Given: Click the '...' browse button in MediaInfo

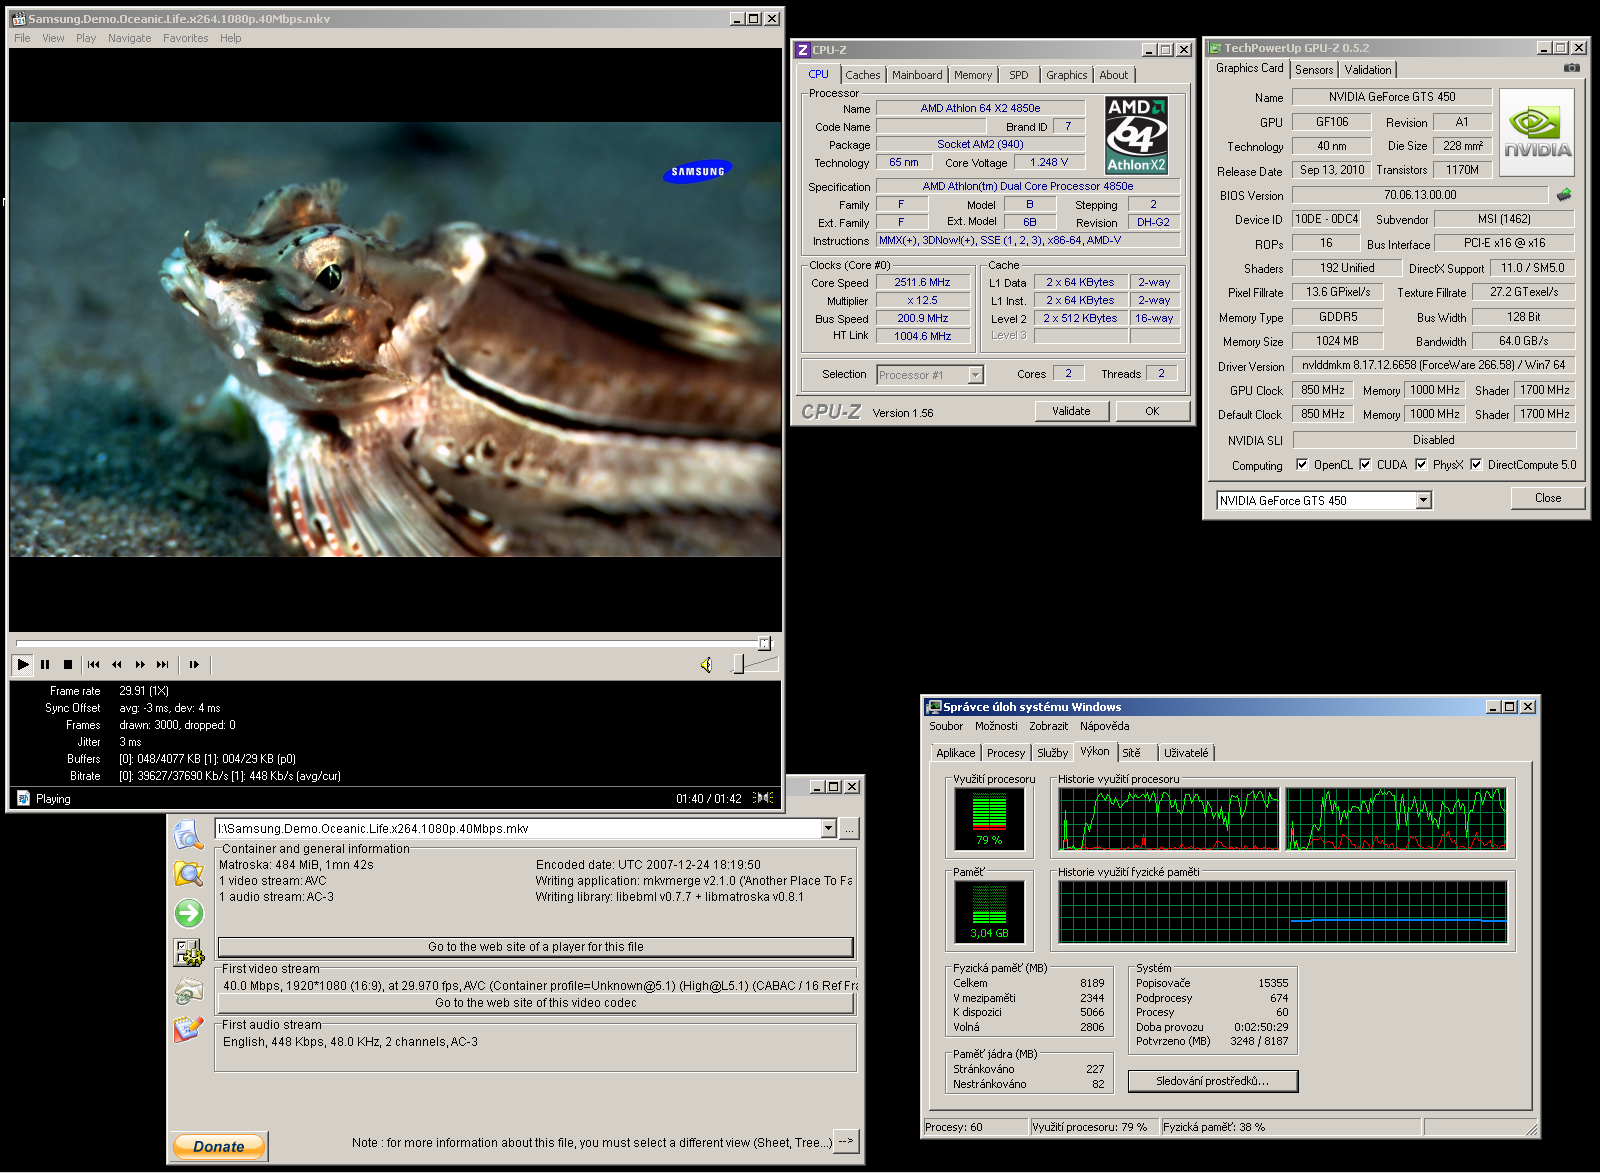Looking at the screenshot, I should click(x=849, y=829).
